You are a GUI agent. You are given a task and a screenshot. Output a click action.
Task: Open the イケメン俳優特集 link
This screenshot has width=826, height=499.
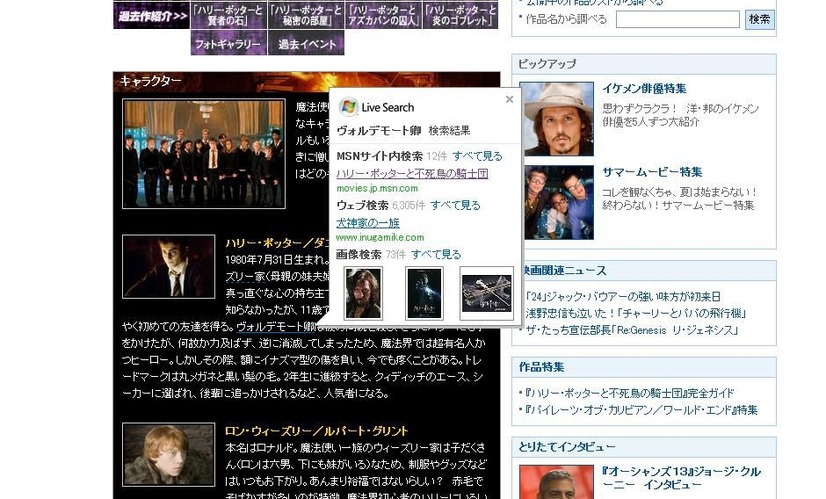pyautogui.click(x=644, y=88)
